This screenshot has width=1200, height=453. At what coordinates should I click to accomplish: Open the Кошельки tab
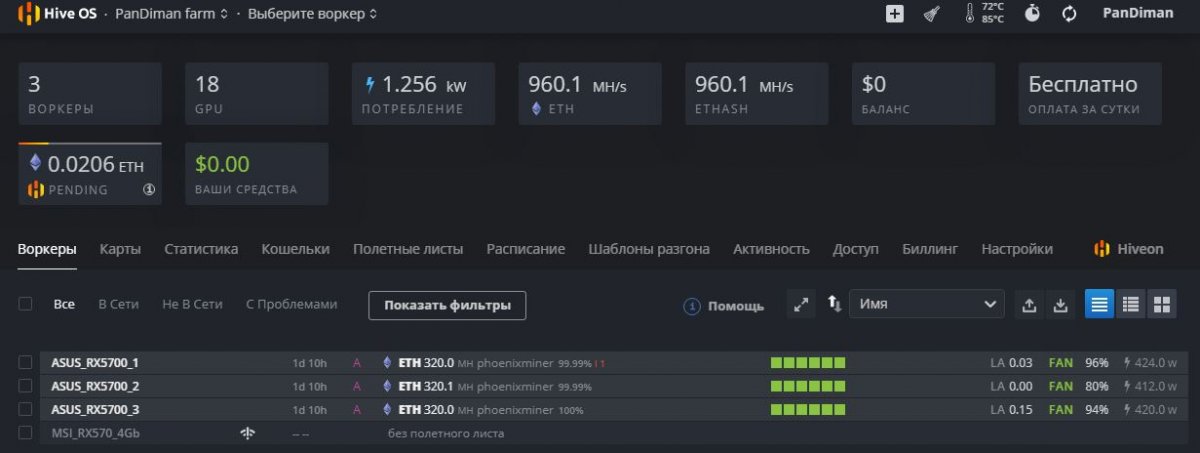(295, 249)
